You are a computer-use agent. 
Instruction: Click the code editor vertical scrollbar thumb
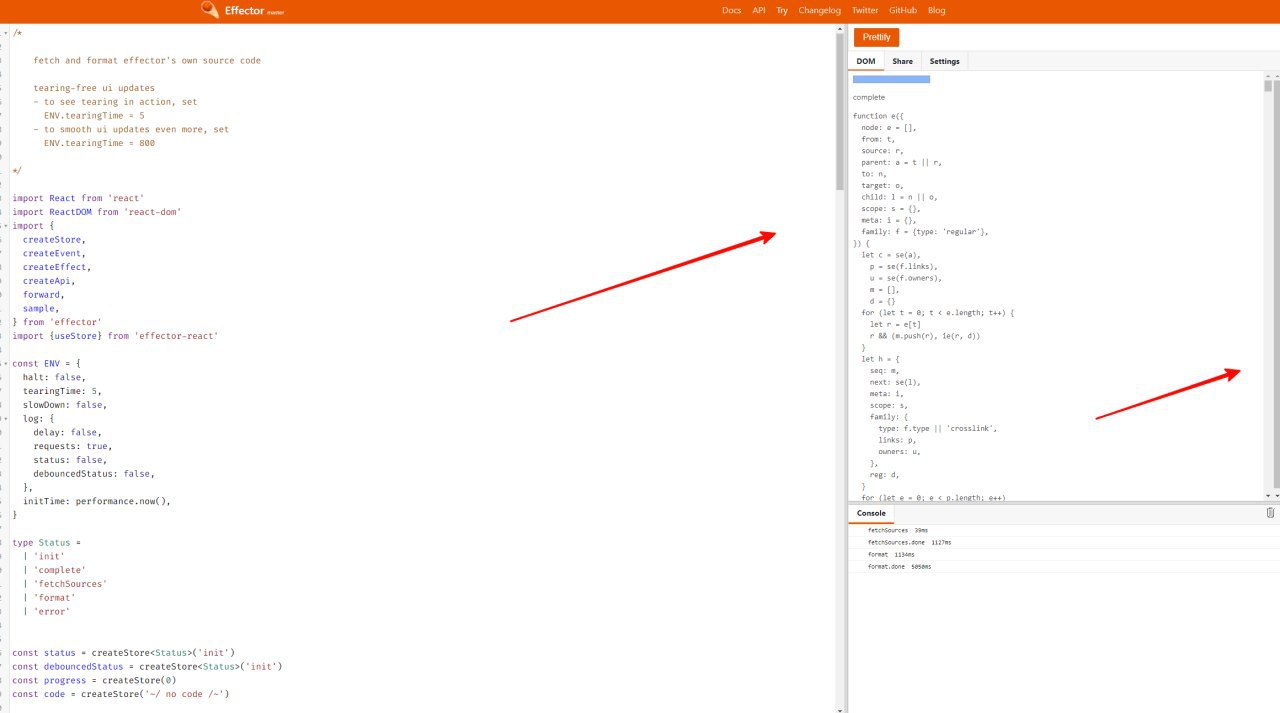pyautogui.click(x=840, y=110)
